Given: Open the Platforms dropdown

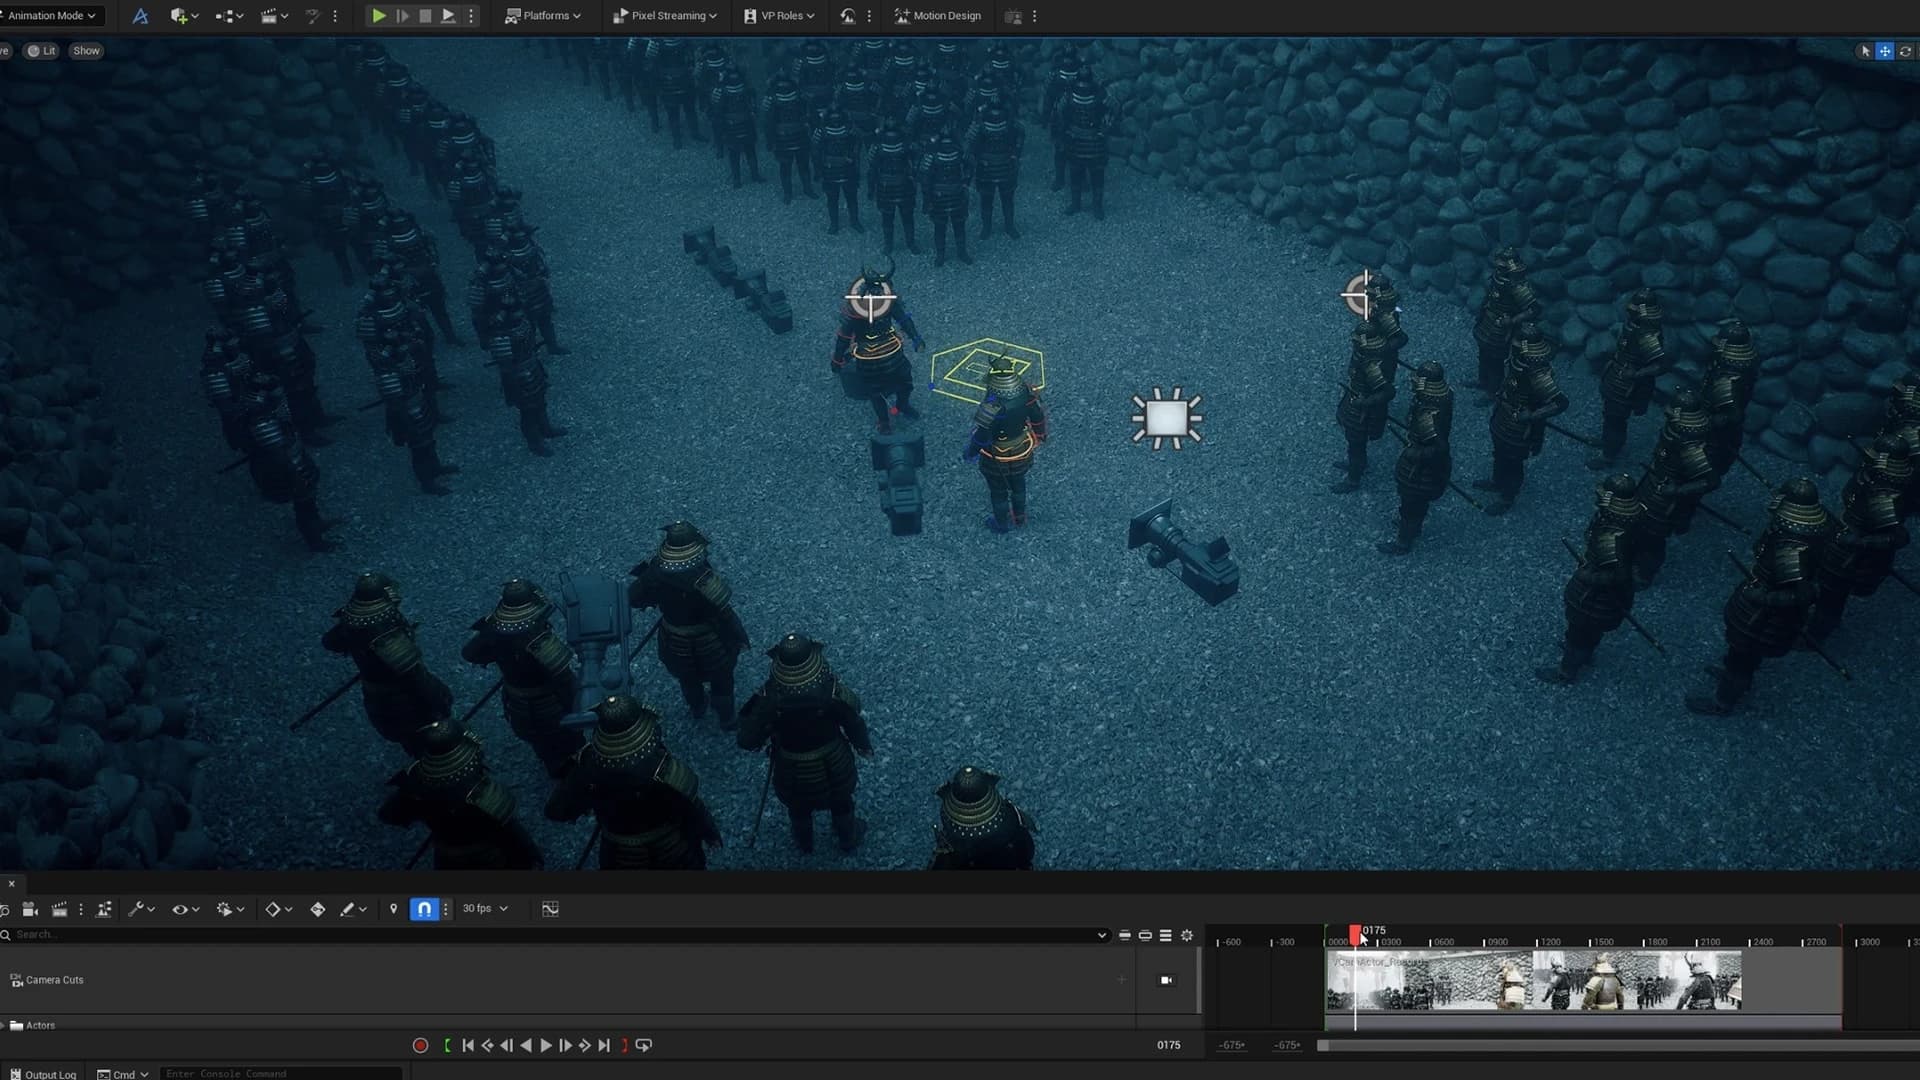Looking at the screenshot, I should tap(543, 15).
